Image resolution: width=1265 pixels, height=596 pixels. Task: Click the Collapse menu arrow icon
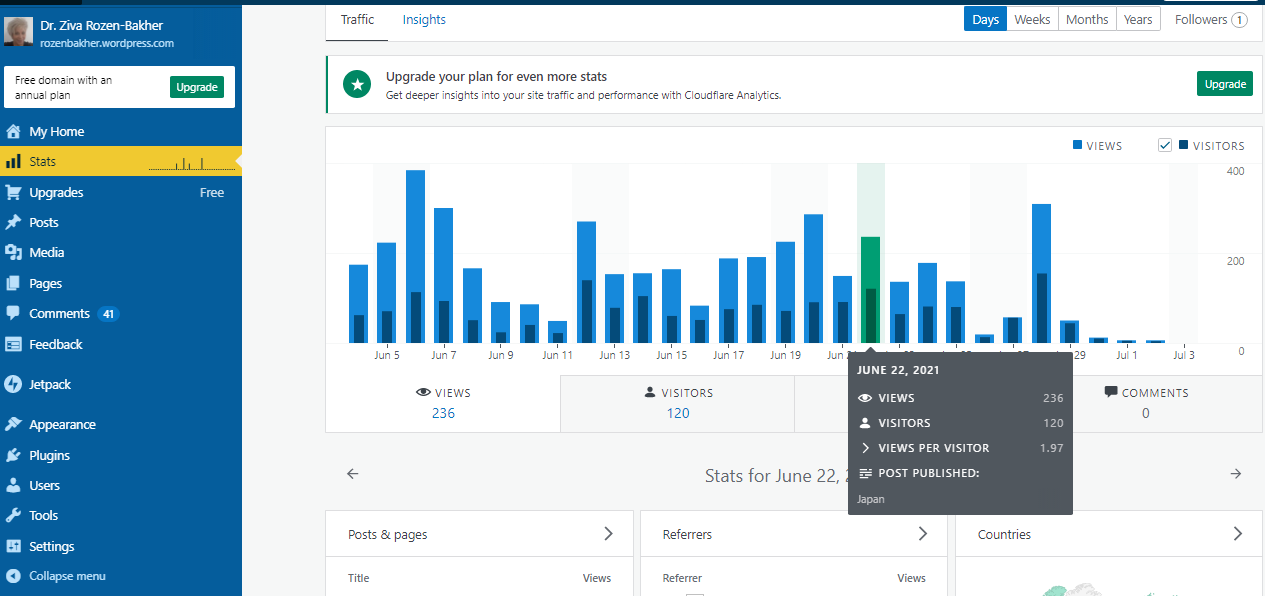13,576
